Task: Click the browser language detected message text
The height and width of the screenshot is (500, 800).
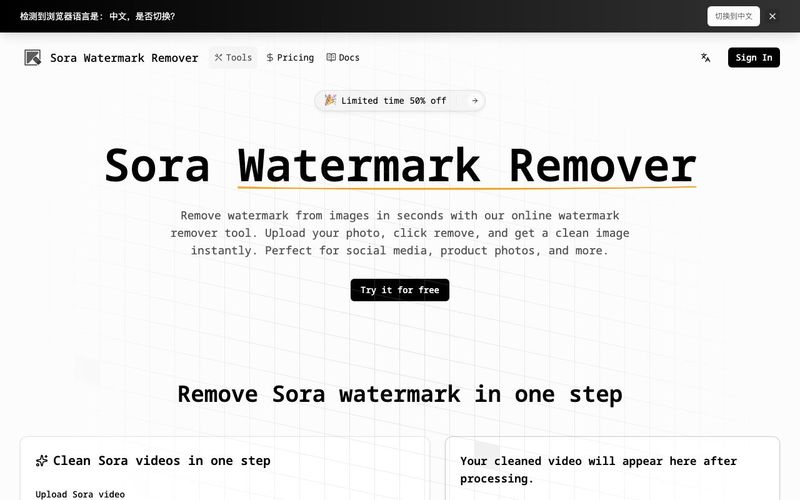Action: pyautogui.click(x=97, y=16)
